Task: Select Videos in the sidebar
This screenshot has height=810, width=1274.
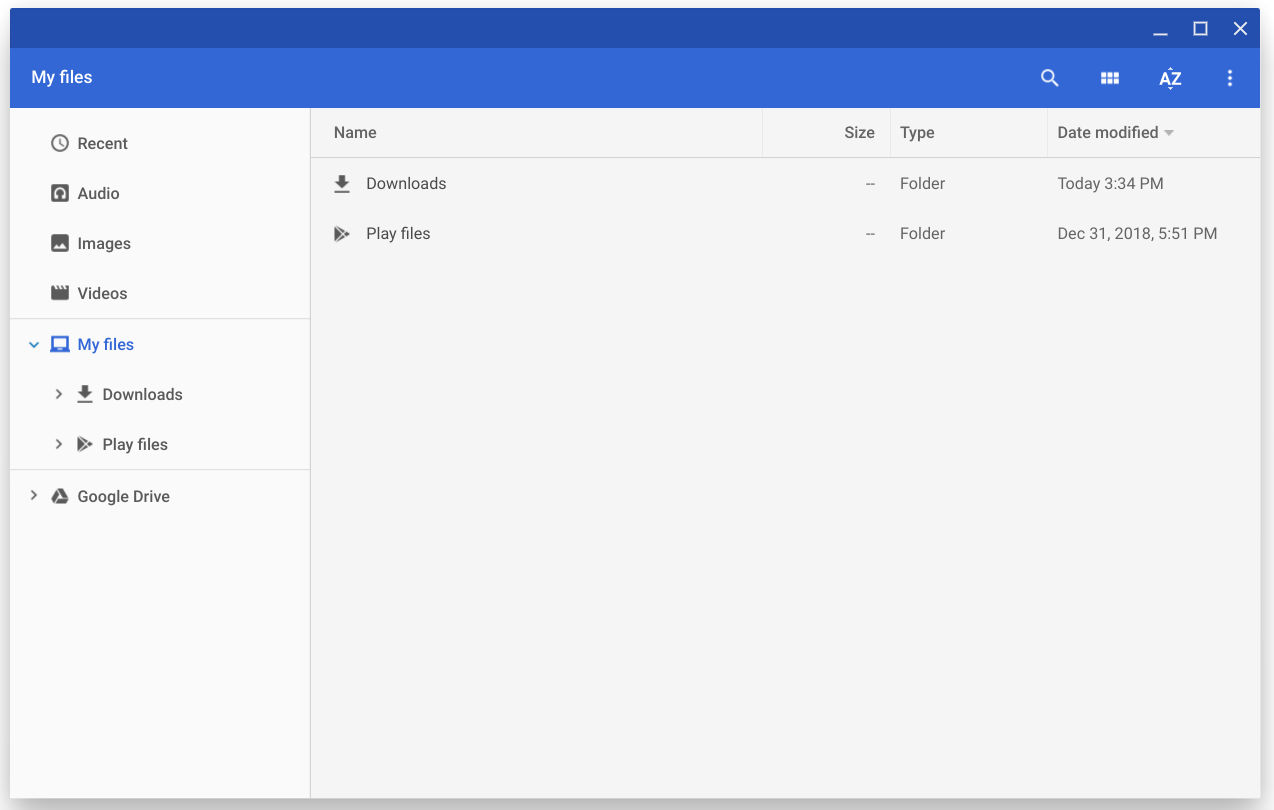Action: [102, 293]
